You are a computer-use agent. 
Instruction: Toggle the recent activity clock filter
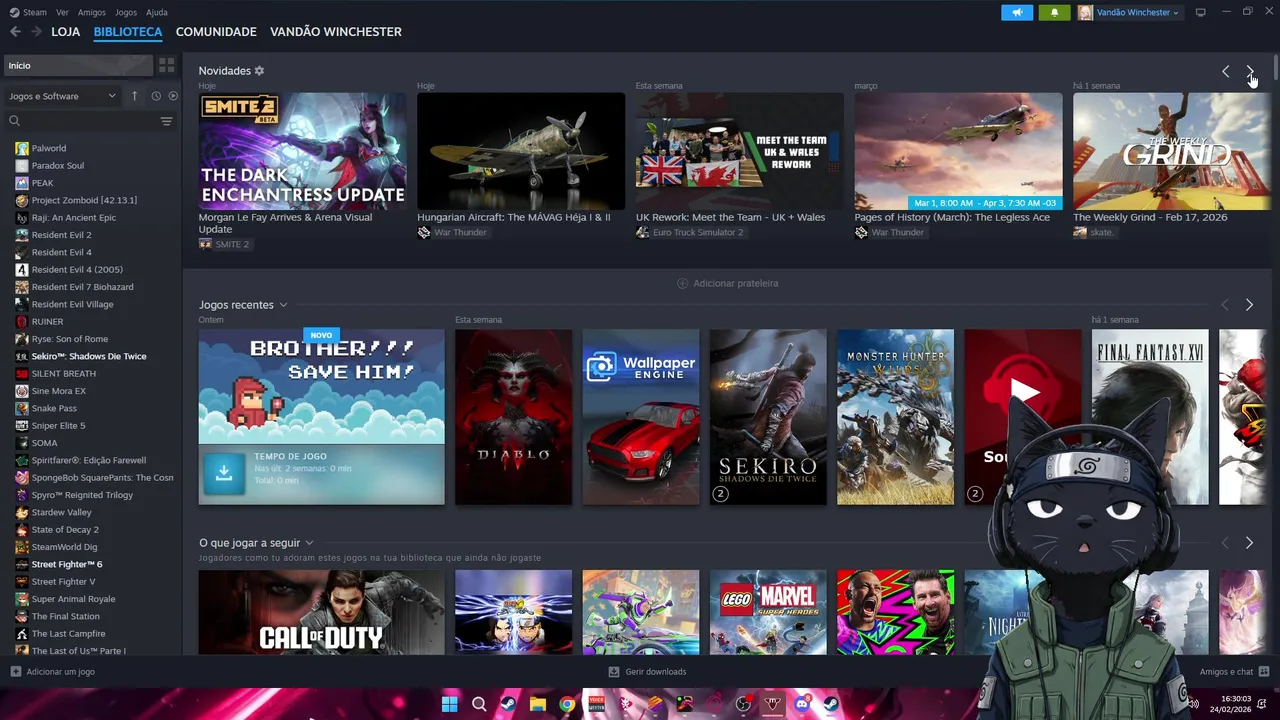tap(156, 96)
